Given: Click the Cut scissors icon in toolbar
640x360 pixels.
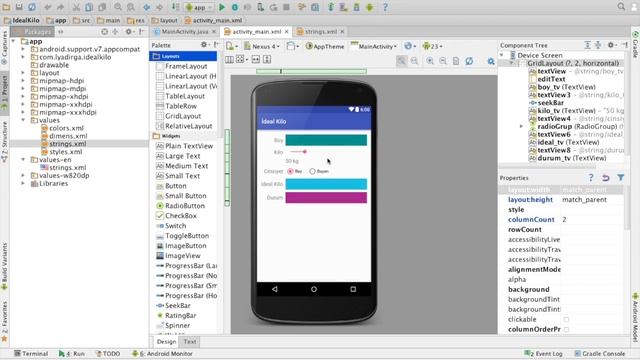Looking at the screenshot, I should pyautogui.click(x=76, y=7).
